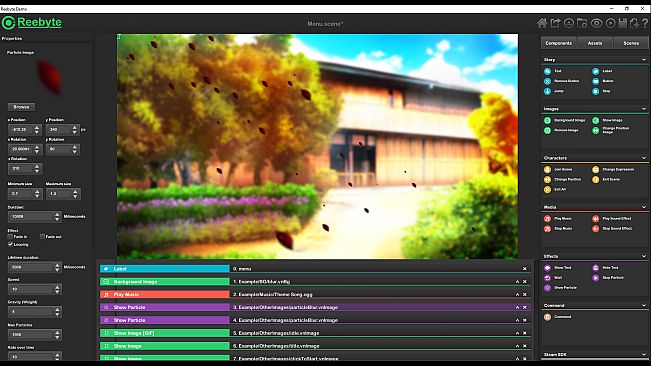Click the folder icon in top toolbar
The height and width of the screenshot is (366, 651).
point(582,23)
